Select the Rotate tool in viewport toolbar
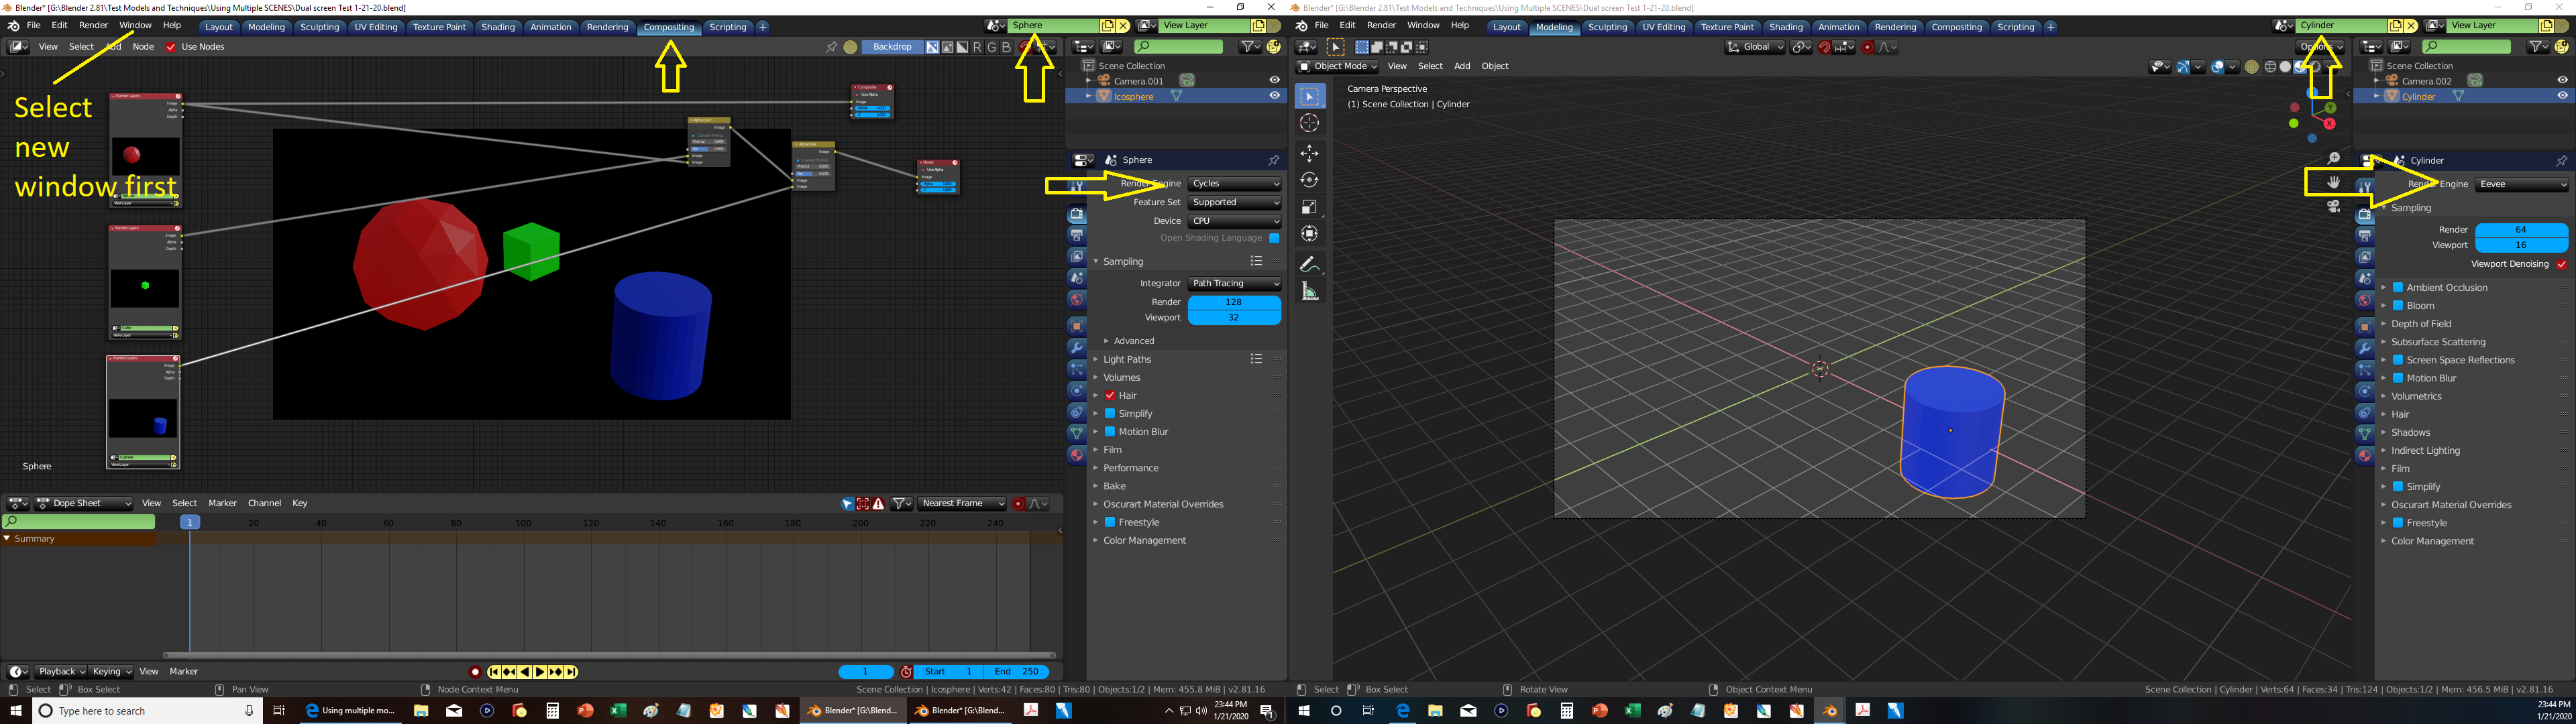 [x=1309, y=180]
